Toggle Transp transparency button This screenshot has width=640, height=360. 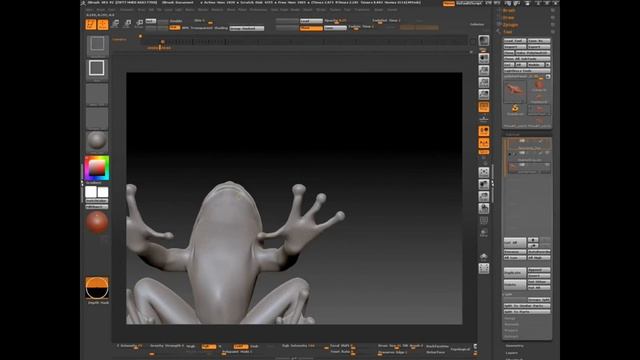click(x=484, y=233)
